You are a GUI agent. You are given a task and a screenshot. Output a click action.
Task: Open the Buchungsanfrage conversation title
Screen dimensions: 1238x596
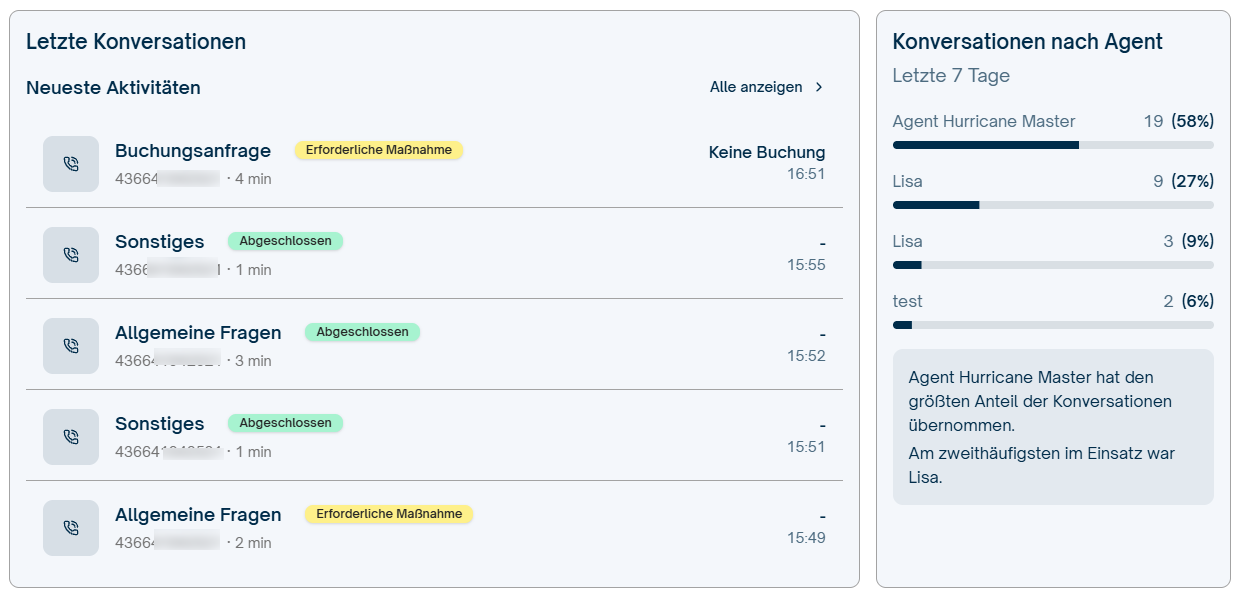pos(193,151)
